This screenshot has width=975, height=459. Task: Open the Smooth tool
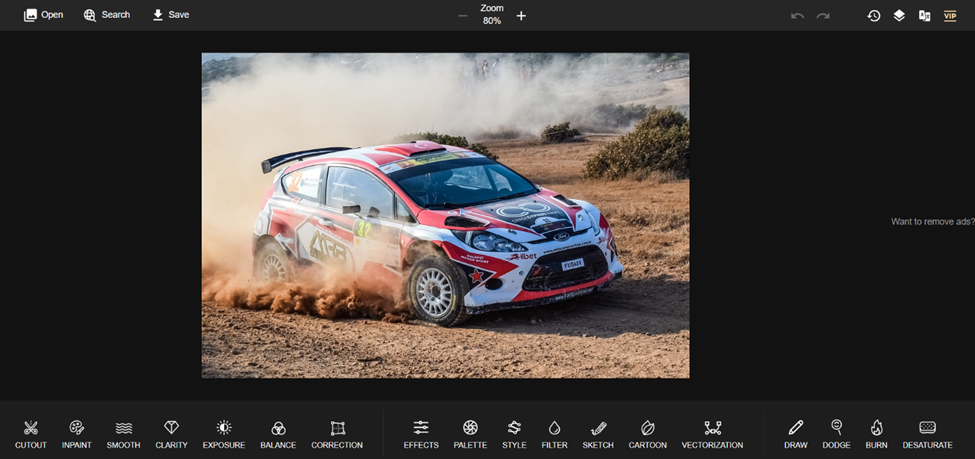(123, 435)
